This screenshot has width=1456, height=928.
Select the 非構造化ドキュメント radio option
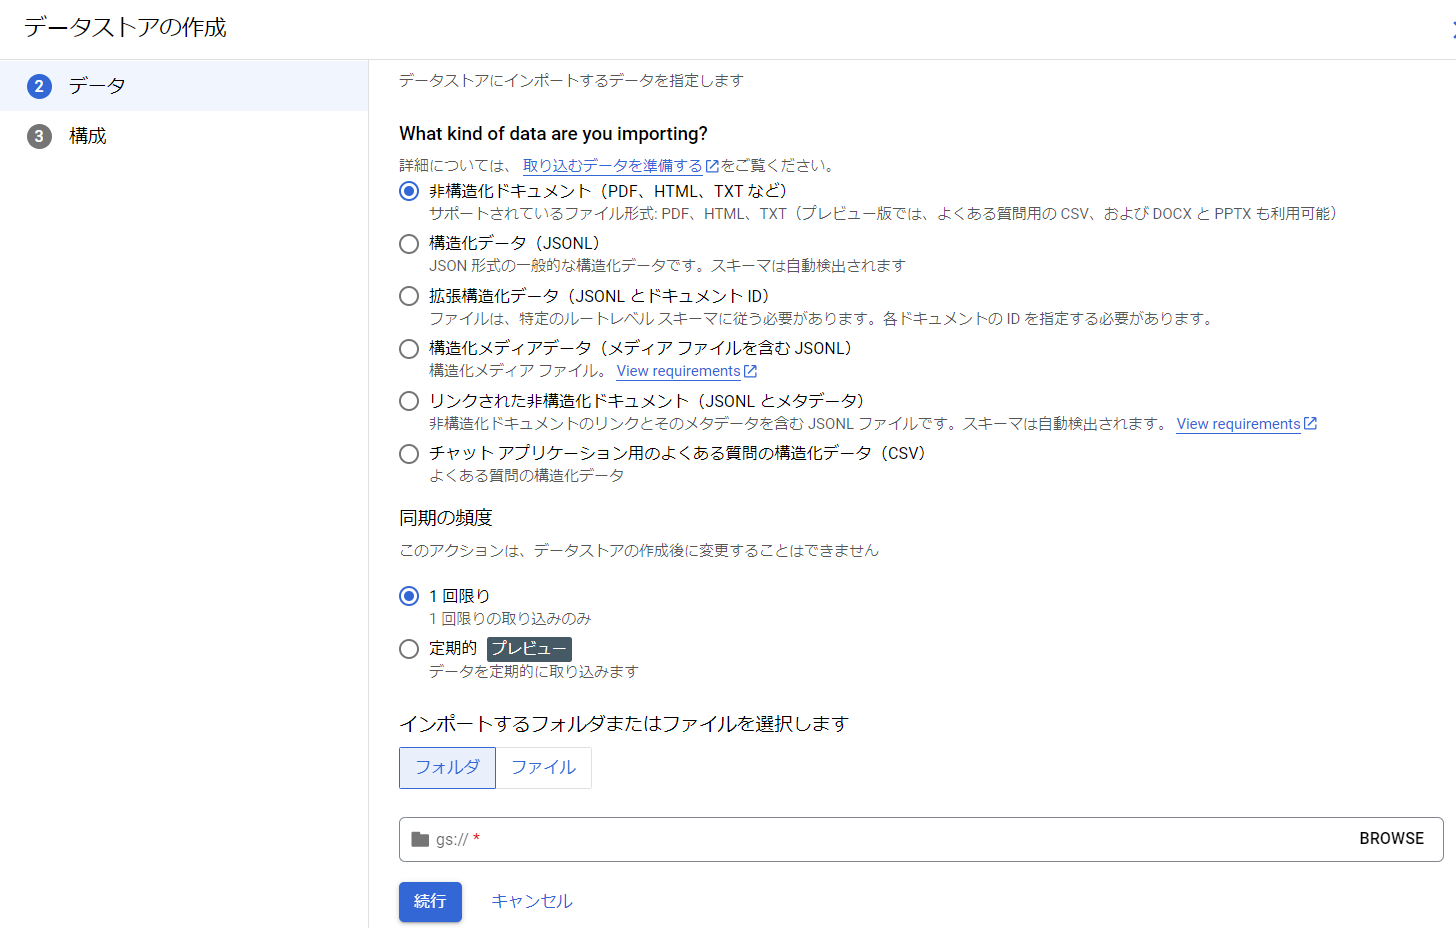pos(409,191)
